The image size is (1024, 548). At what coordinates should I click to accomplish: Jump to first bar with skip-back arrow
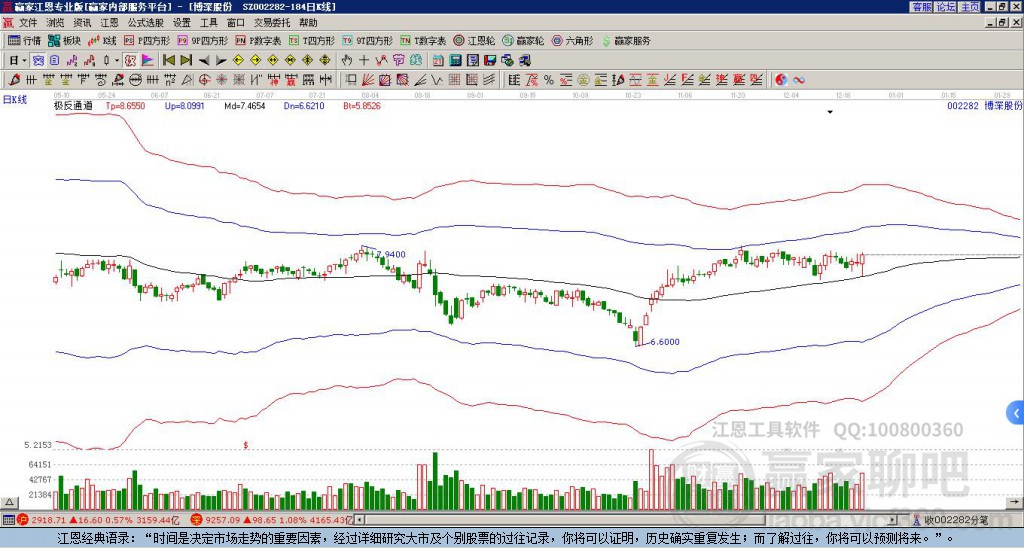[167, 60]
